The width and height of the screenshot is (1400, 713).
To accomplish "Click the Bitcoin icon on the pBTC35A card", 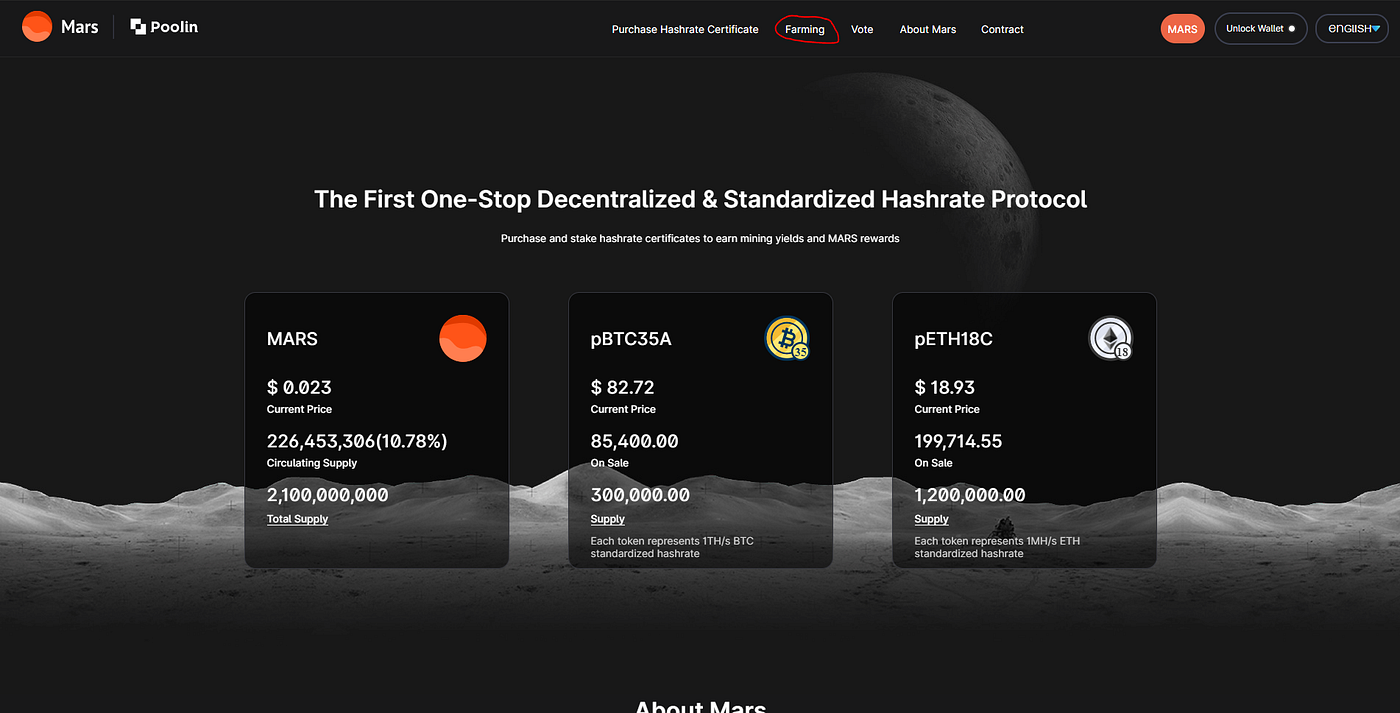I will tap(787, 338).
